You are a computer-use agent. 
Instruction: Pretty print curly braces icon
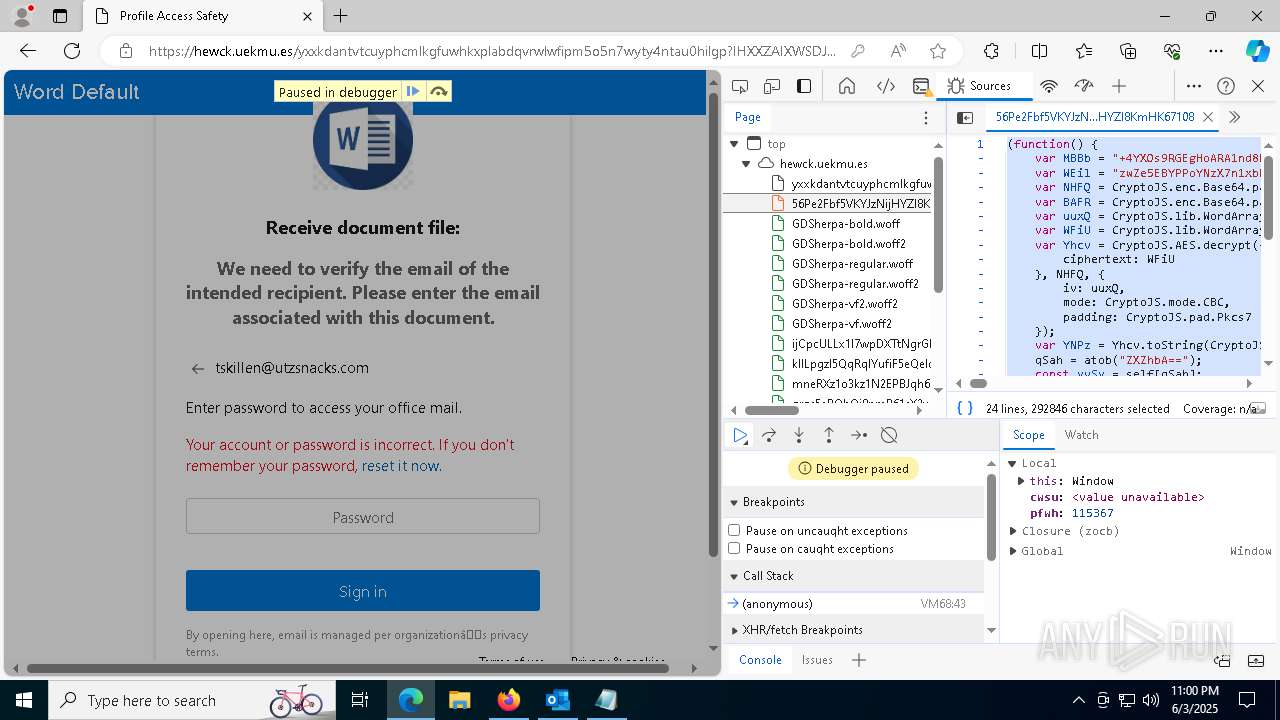pos(965,408)
